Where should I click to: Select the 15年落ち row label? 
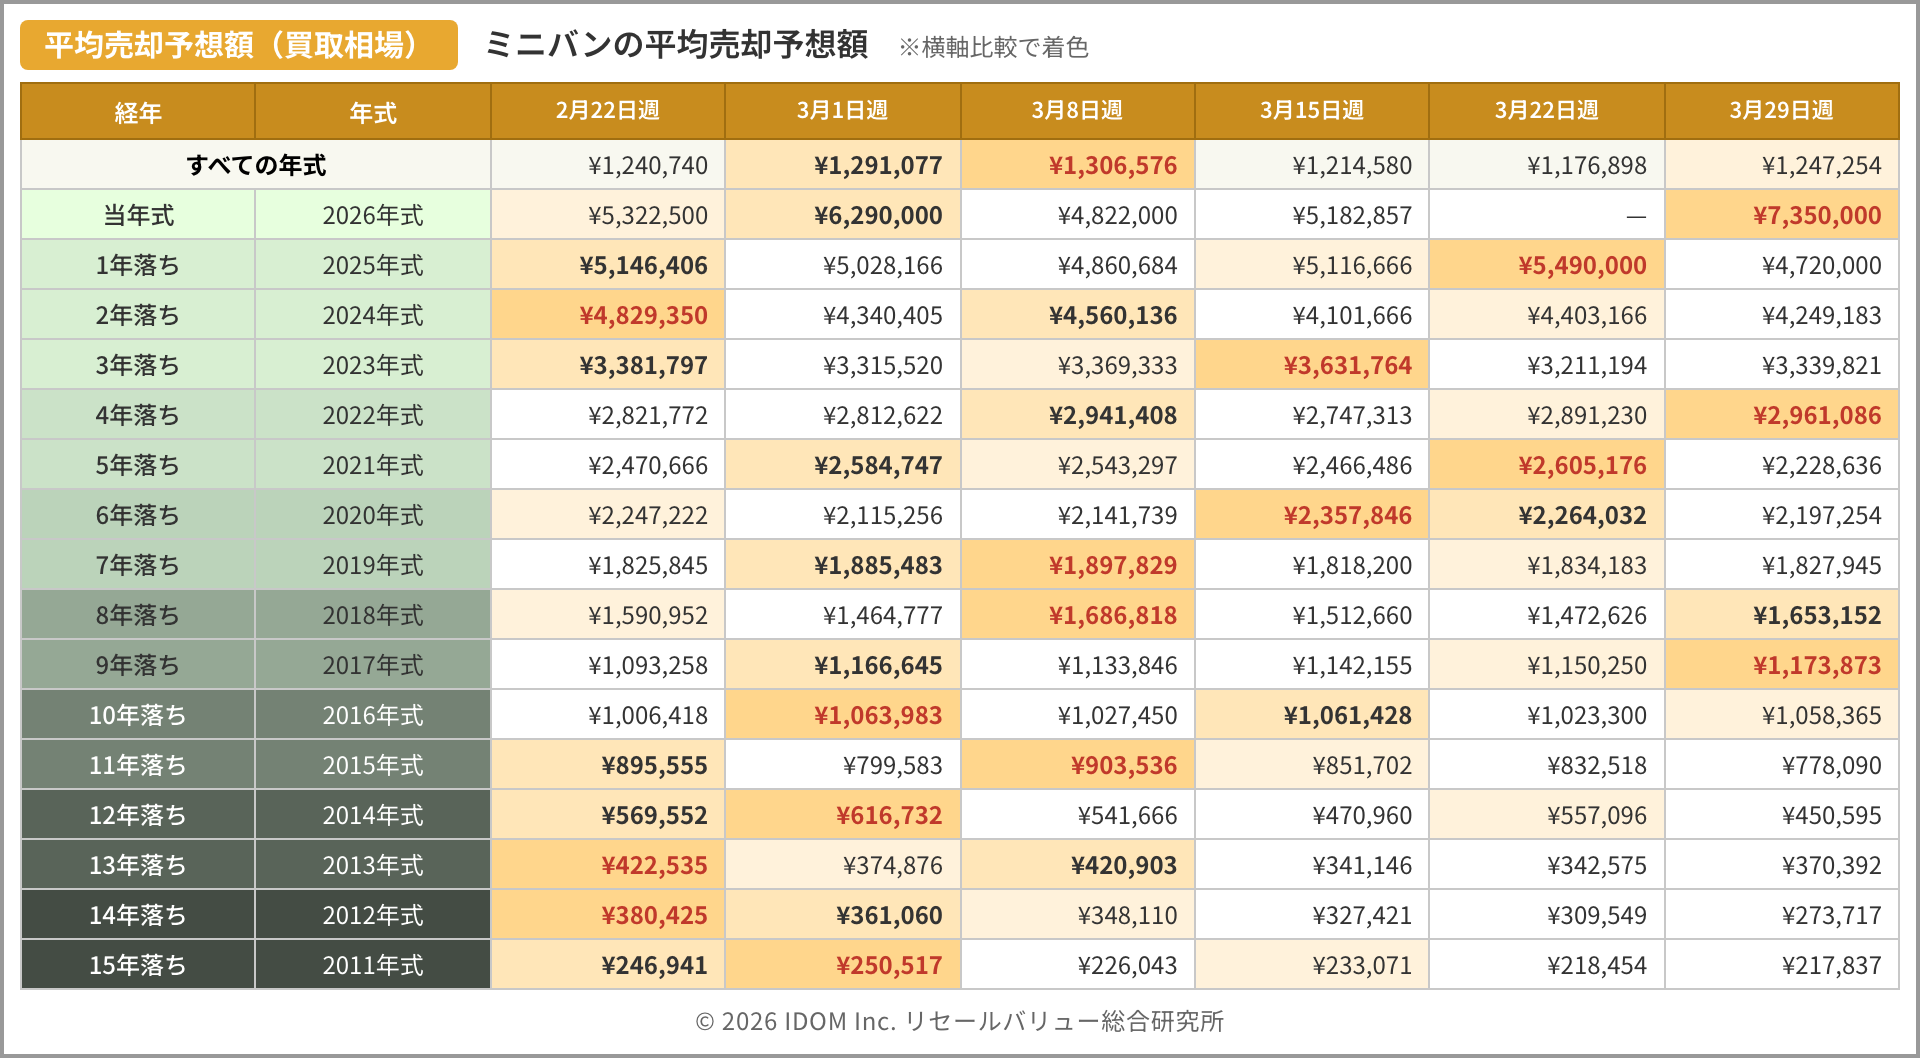(x=138, y=965)
